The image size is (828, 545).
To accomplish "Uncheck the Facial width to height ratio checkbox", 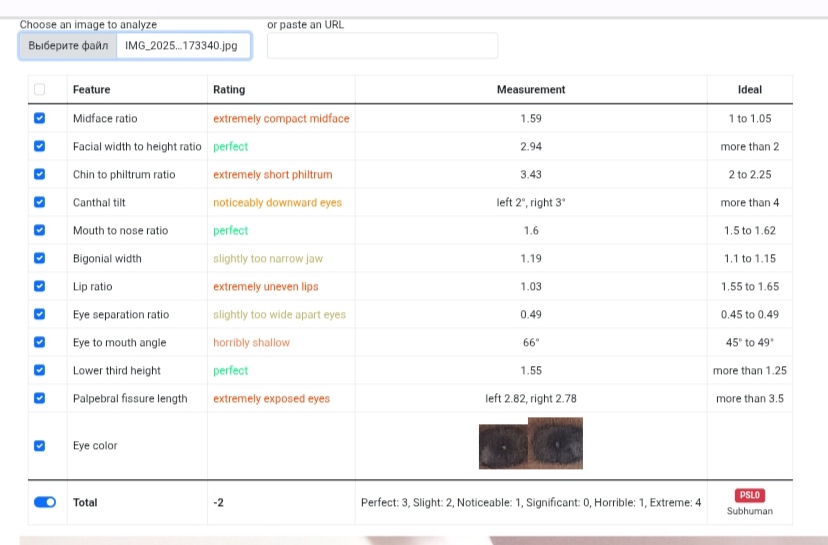I will [40, 146].
